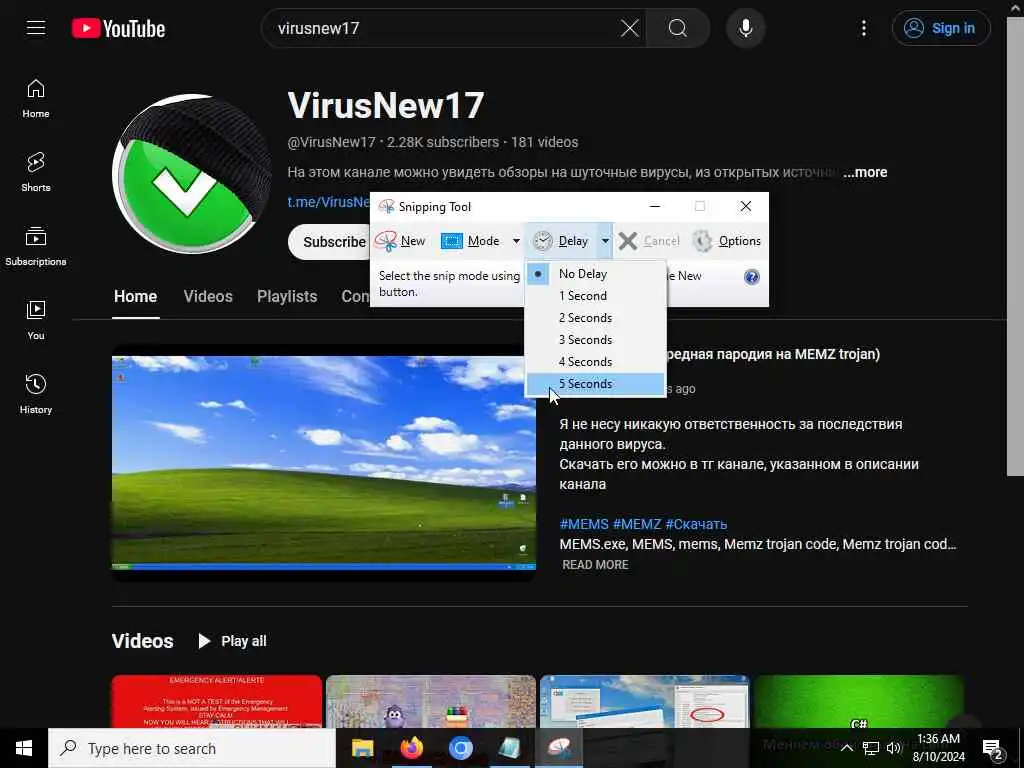Click the #MEMS hashtag
The width and height of the screenshot is (1024, 768).
tap(584, 524)
